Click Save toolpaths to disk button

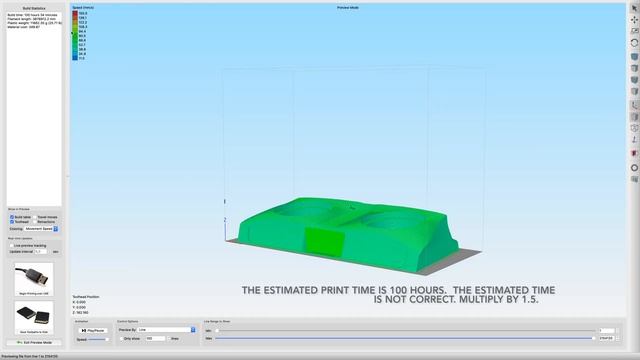[x=34, y=318]
